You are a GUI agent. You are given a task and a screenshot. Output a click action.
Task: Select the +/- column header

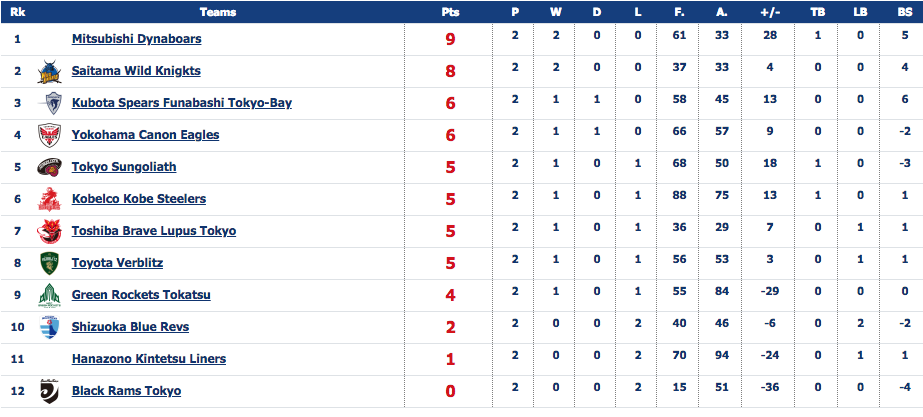[x=770, y=12]
